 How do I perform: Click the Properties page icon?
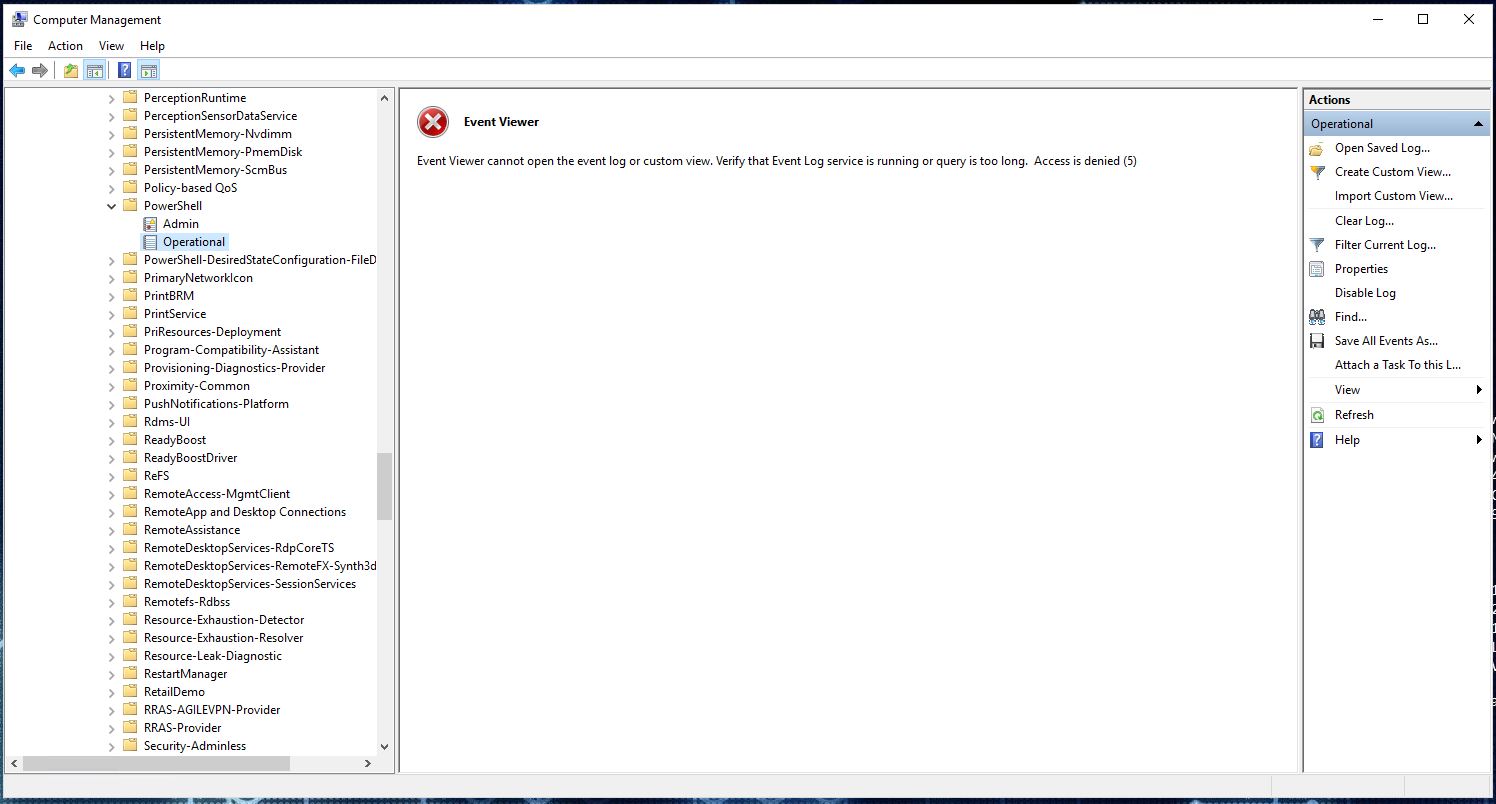click(1316, 269)
